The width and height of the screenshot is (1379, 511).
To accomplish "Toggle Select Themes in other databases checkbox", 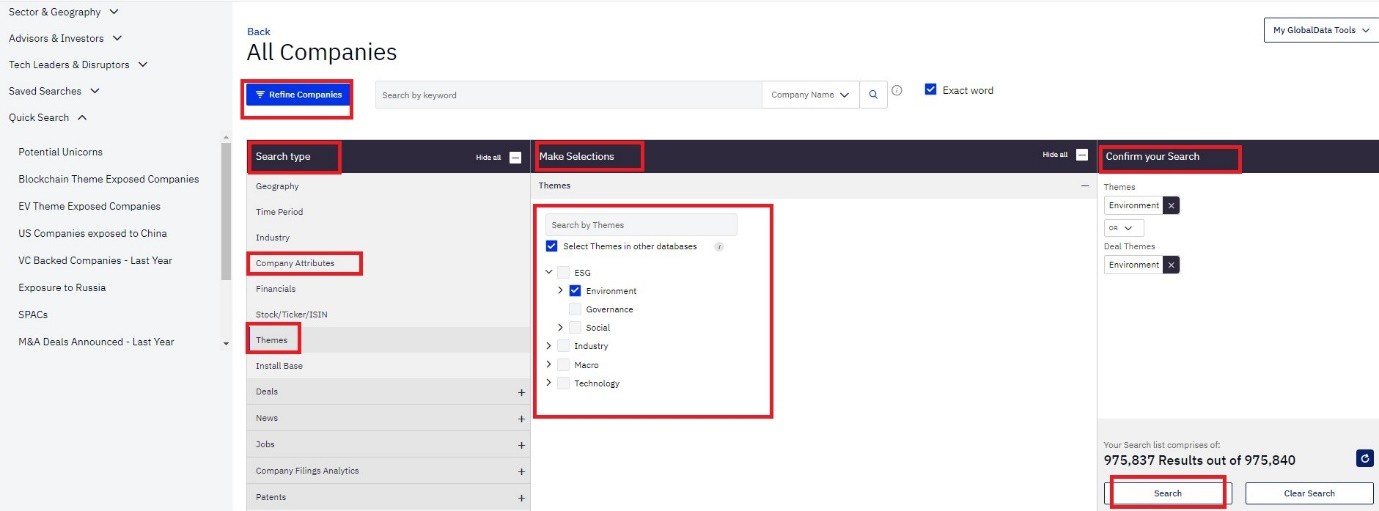I will click(552, 246).
